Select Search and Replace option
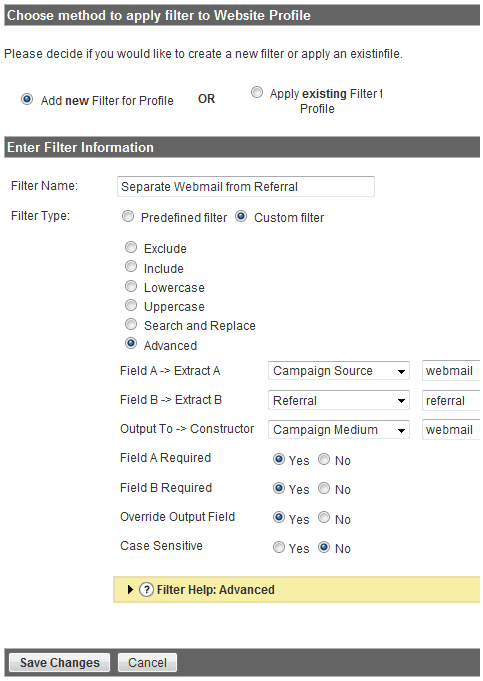483x681 pixels. 131,324
